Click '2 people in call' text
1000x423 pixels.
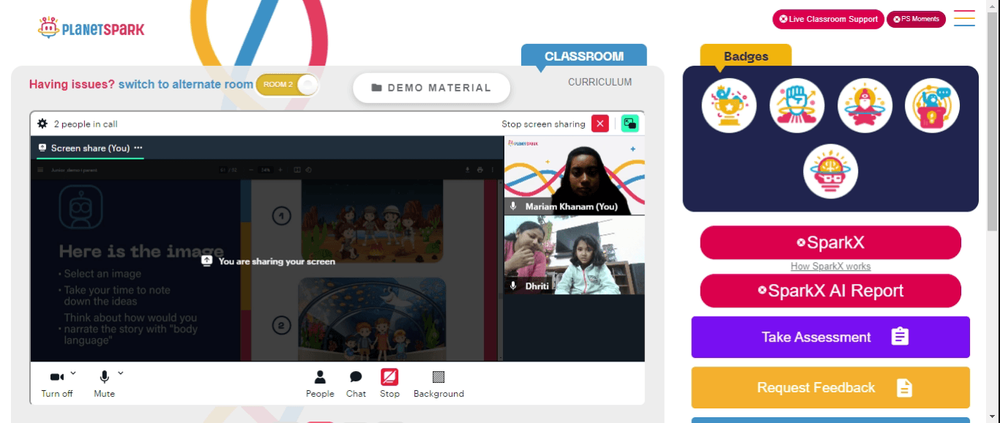85,124
